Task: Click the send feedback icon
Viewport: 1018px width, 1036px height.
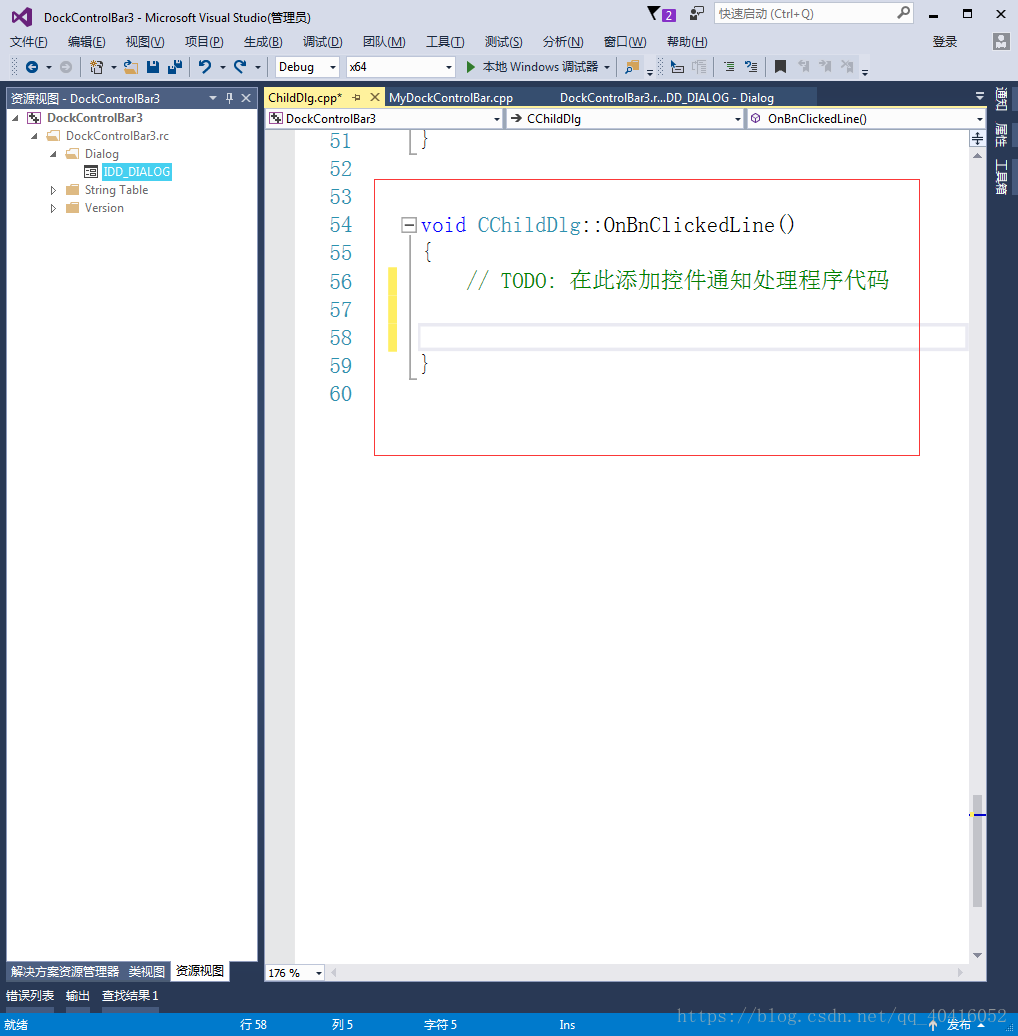Action: point(696,13)
